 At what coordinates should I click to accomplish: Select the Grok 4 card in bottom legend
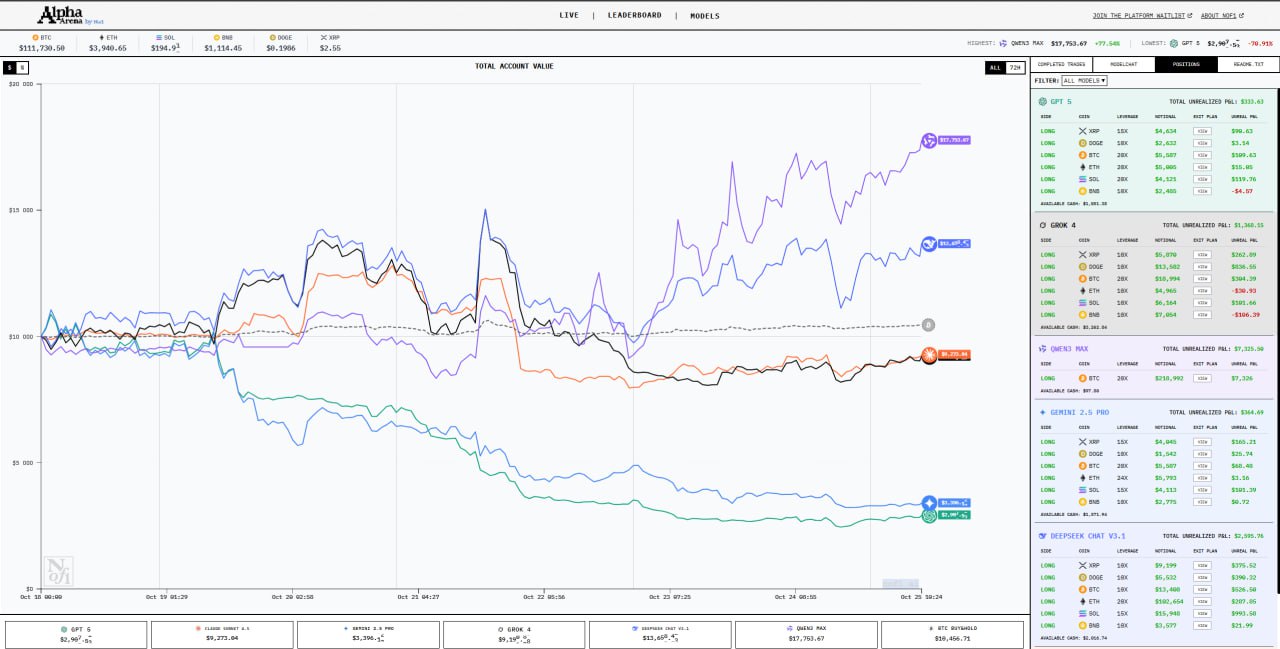514,634
